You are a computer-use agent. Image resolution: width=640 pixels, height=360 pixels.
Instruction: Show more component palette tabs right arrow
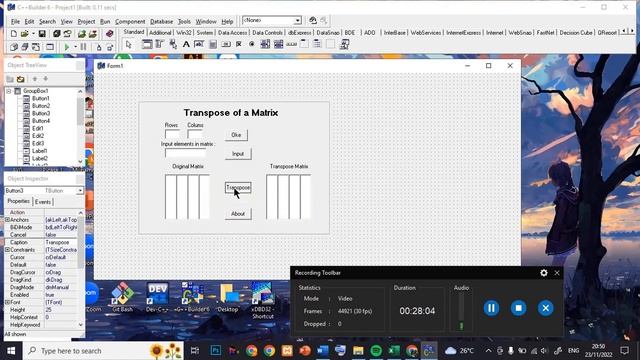pos(632,32)
